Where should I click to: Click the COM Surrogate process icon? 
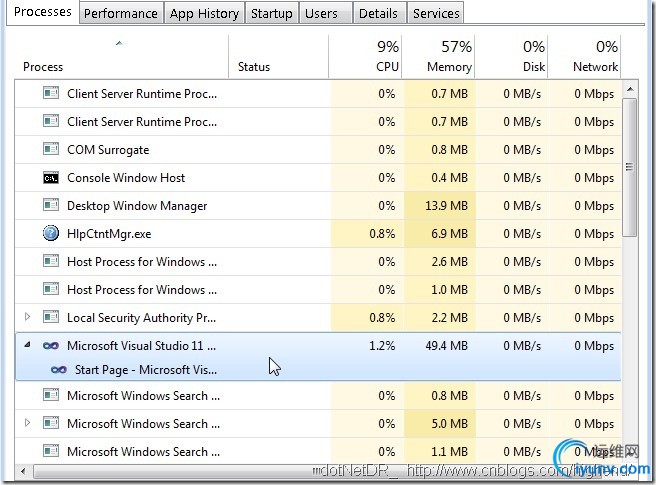(x=51, y=150)
